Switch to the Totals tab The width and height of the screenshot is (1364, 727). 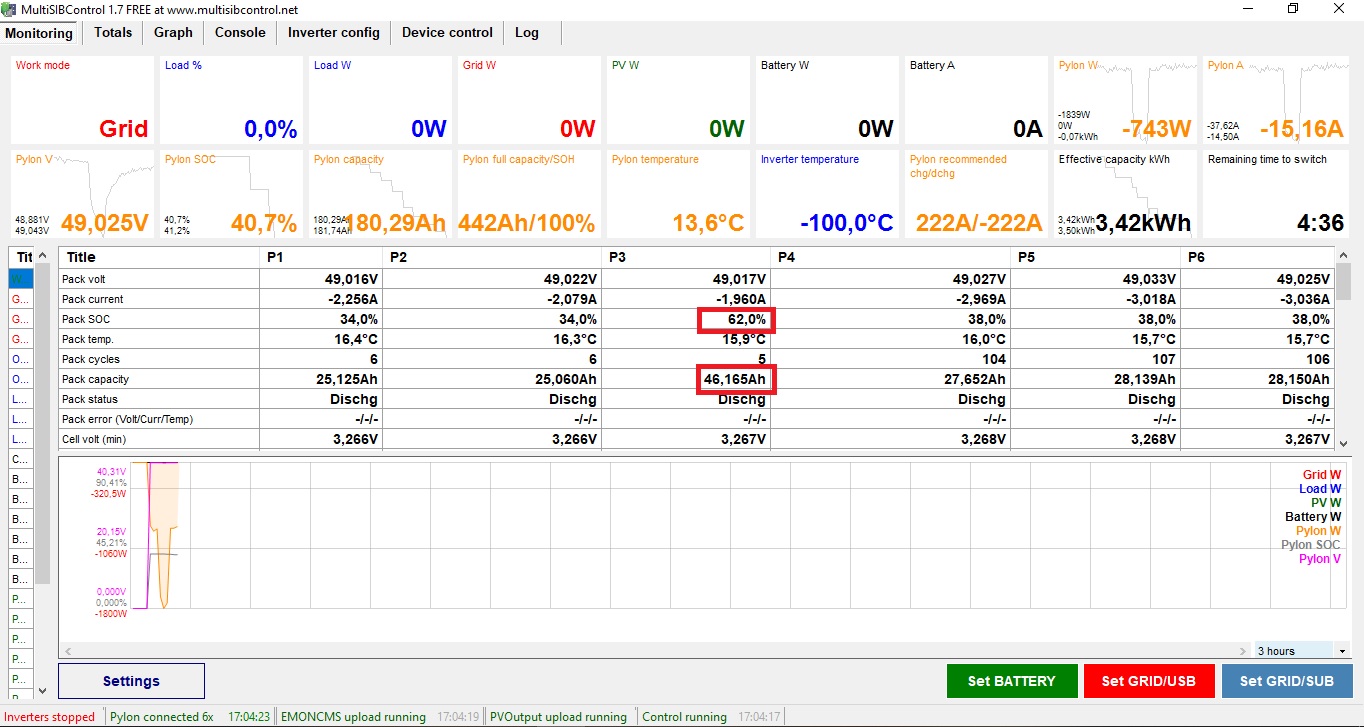[113, 33]
